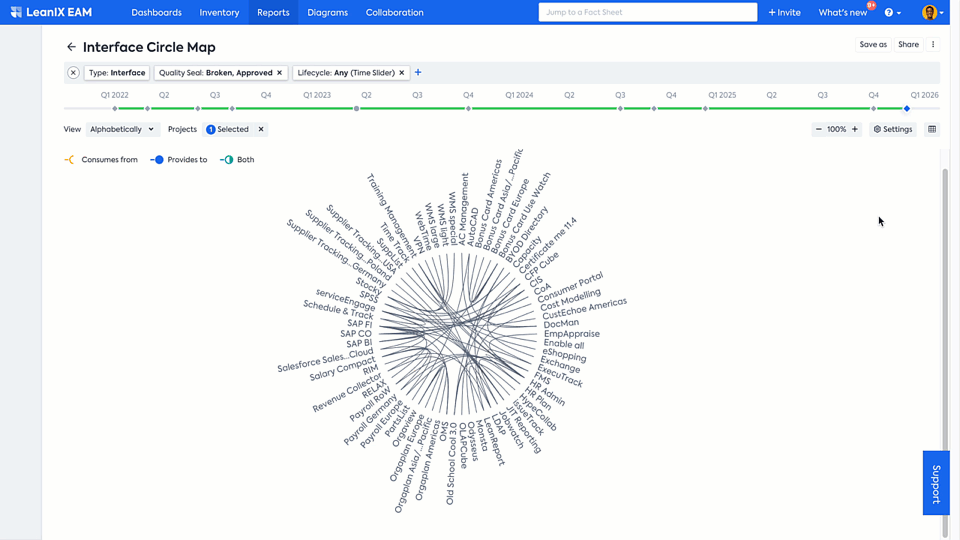Open the Support side tab
The image size is (960, 540).
click(x=936, y=483)
